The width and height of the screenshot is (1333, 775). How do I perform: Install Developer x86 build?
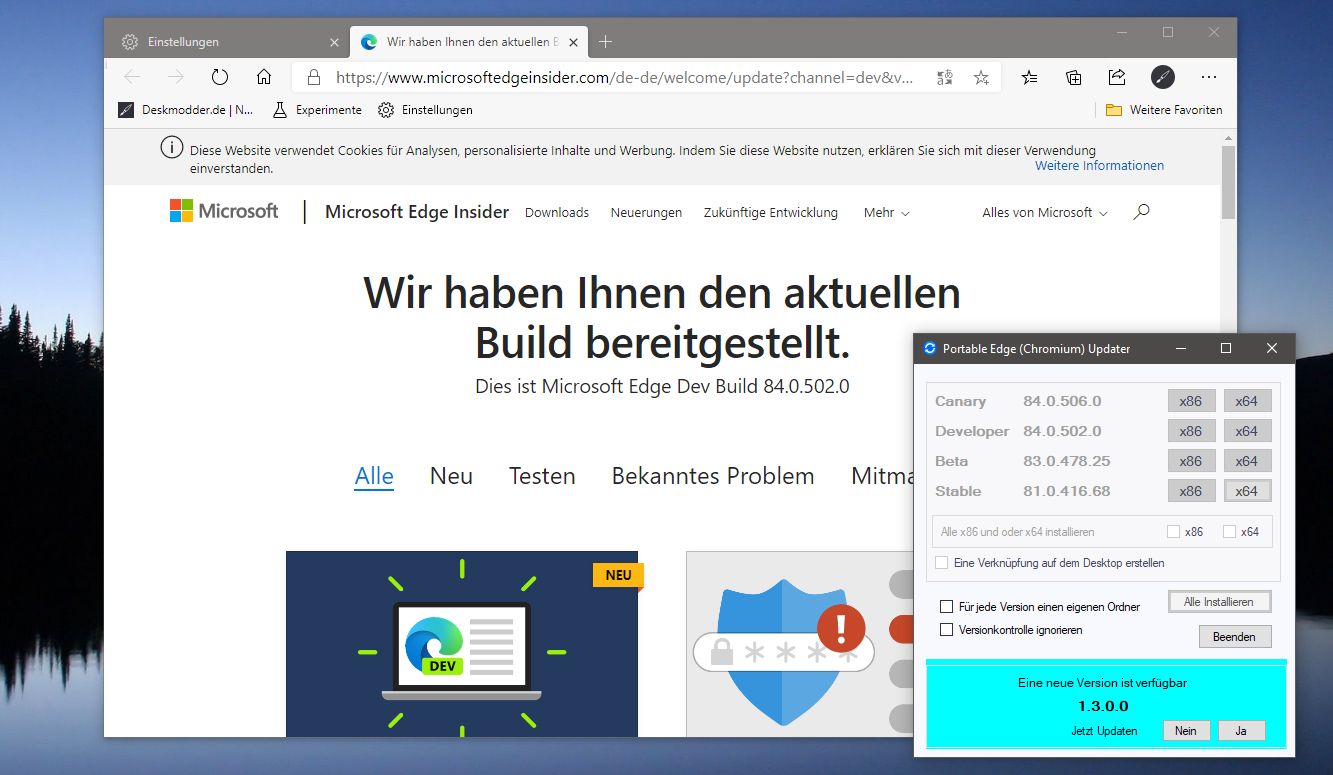click(x=1190, y=431)
